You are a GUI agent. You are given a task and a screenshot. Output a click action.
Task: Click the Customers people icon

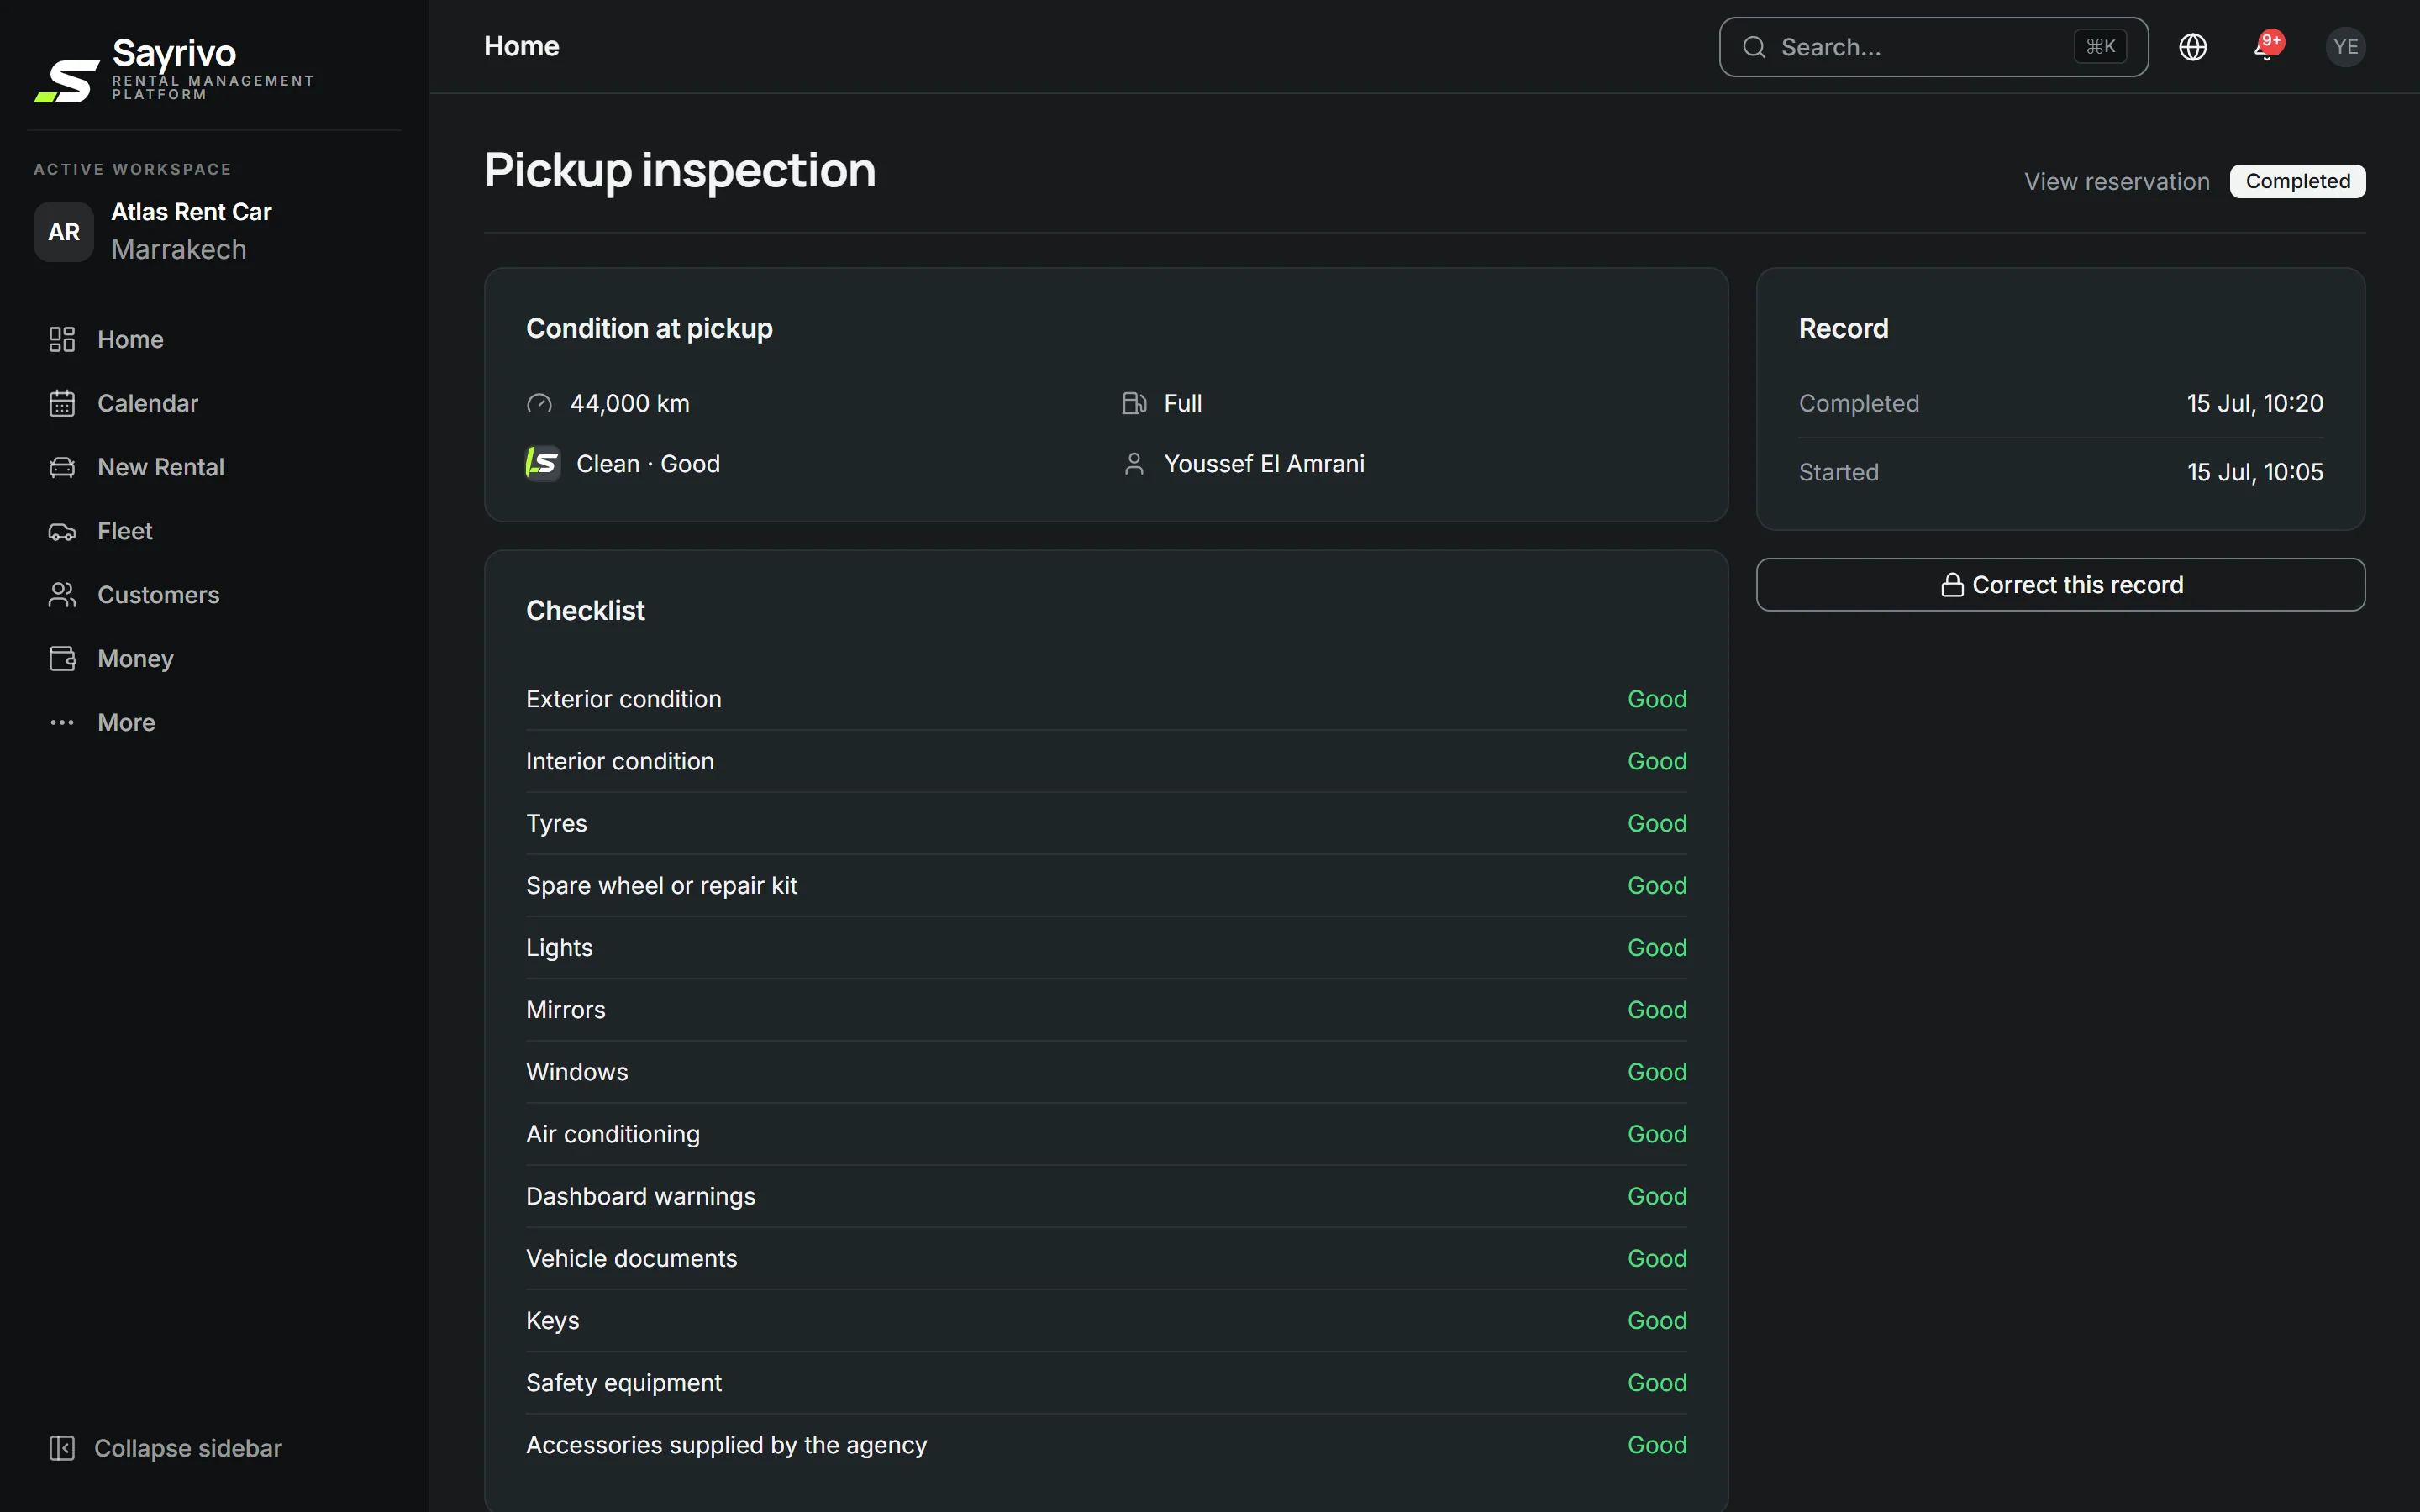(x=62, y=595)
